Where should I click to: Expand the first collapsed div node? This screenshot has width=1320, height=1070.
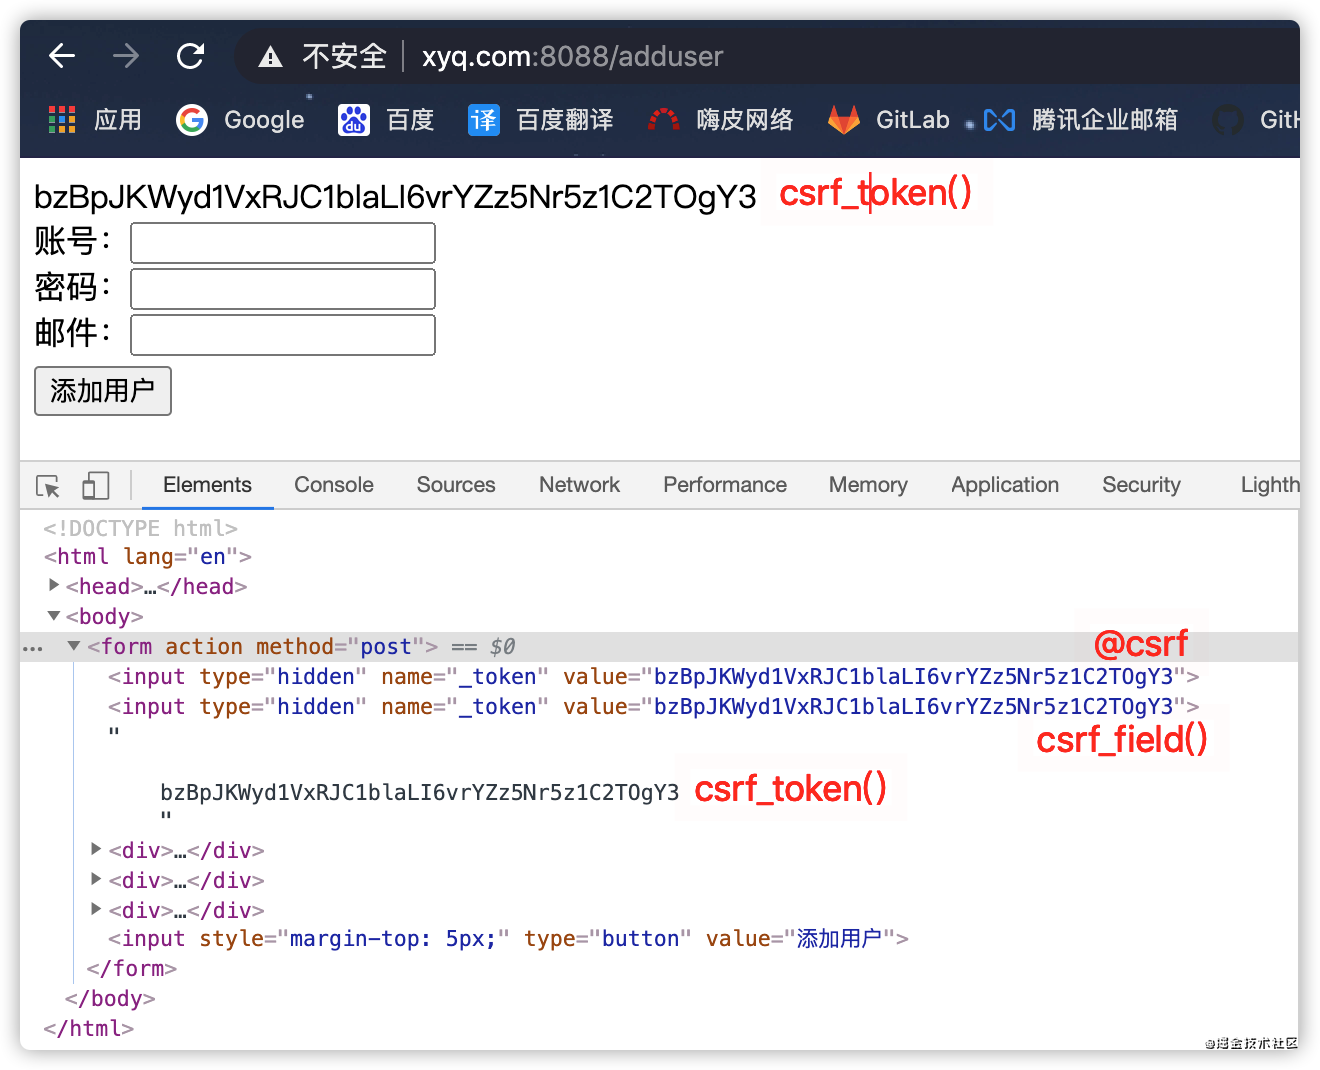(x=96, y=849)
